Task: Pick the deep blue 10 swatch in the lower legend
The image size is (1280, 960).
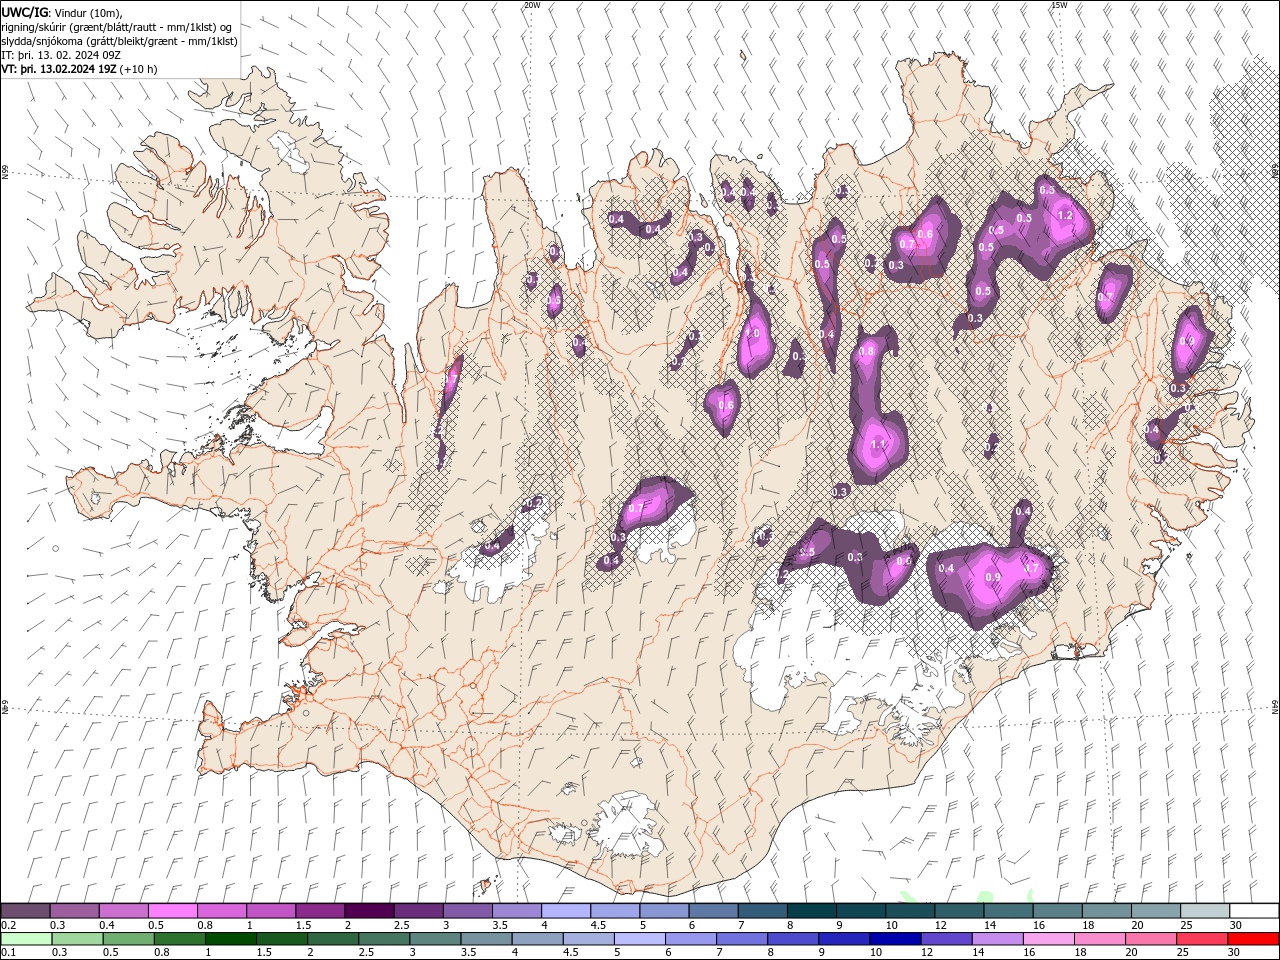Action: (894, 939)
